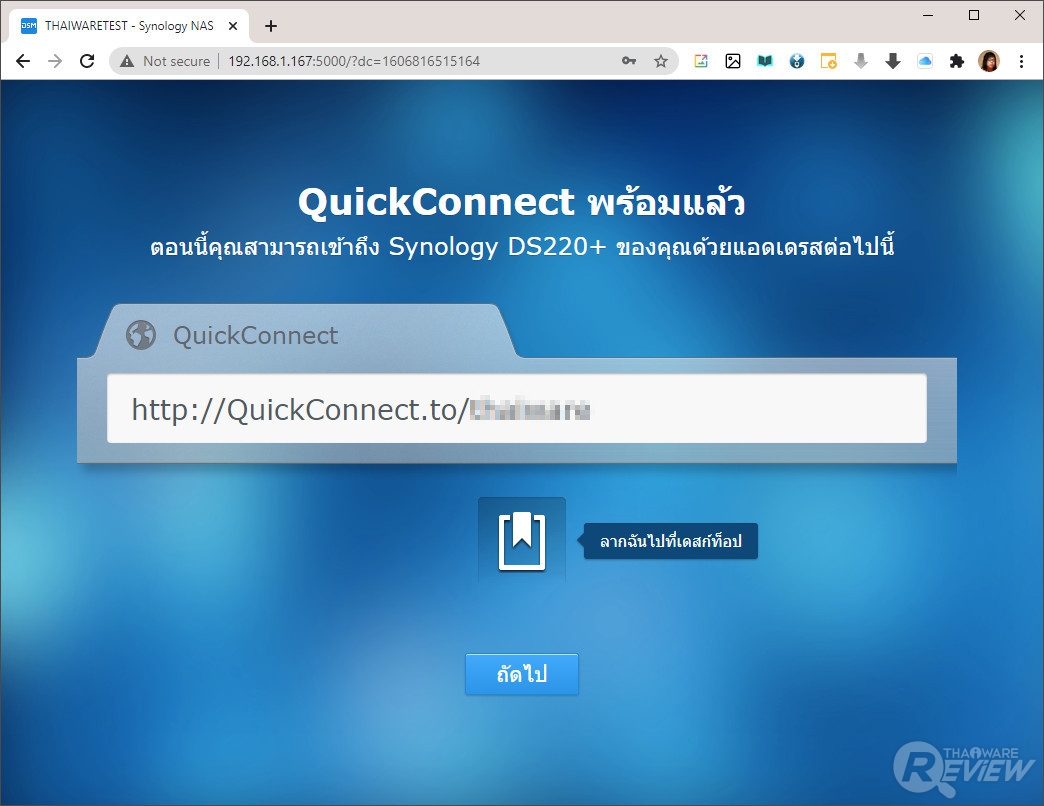Reload the page with refresh icon
Image resolution: width=1044 pixels, height=806 pixels.
click(x=87, y=61)
